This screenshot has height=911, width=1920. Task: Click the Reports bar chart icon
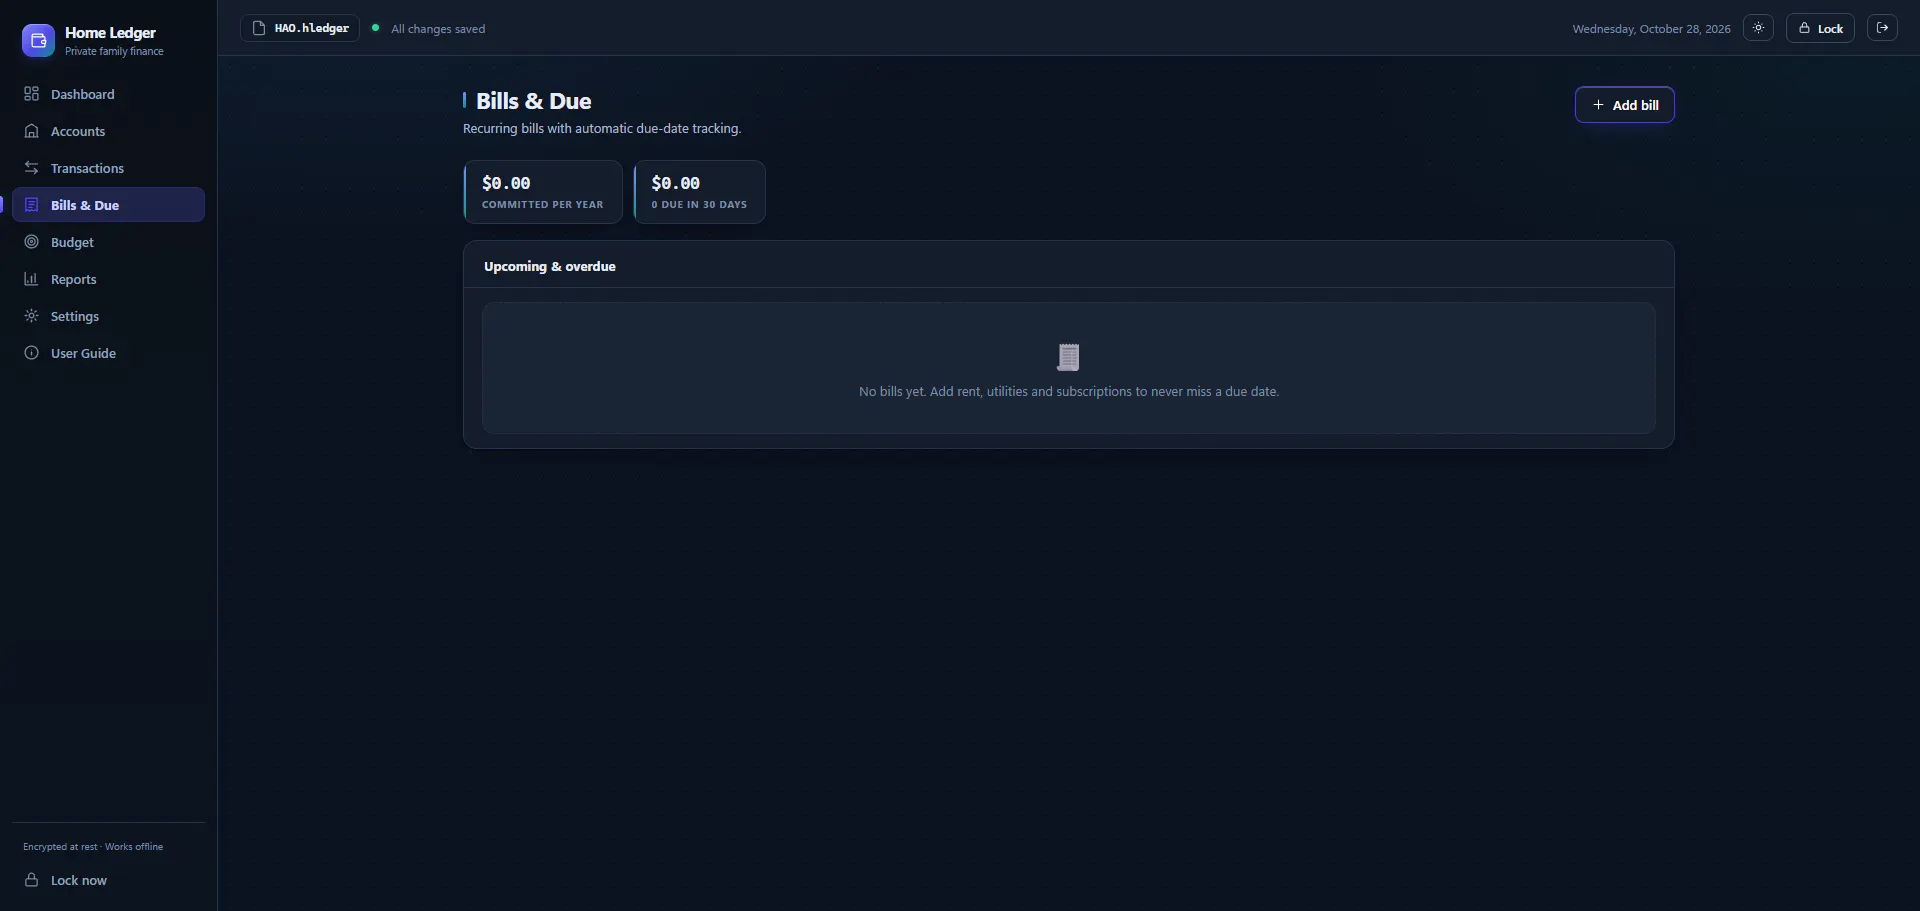click(31, 279)
